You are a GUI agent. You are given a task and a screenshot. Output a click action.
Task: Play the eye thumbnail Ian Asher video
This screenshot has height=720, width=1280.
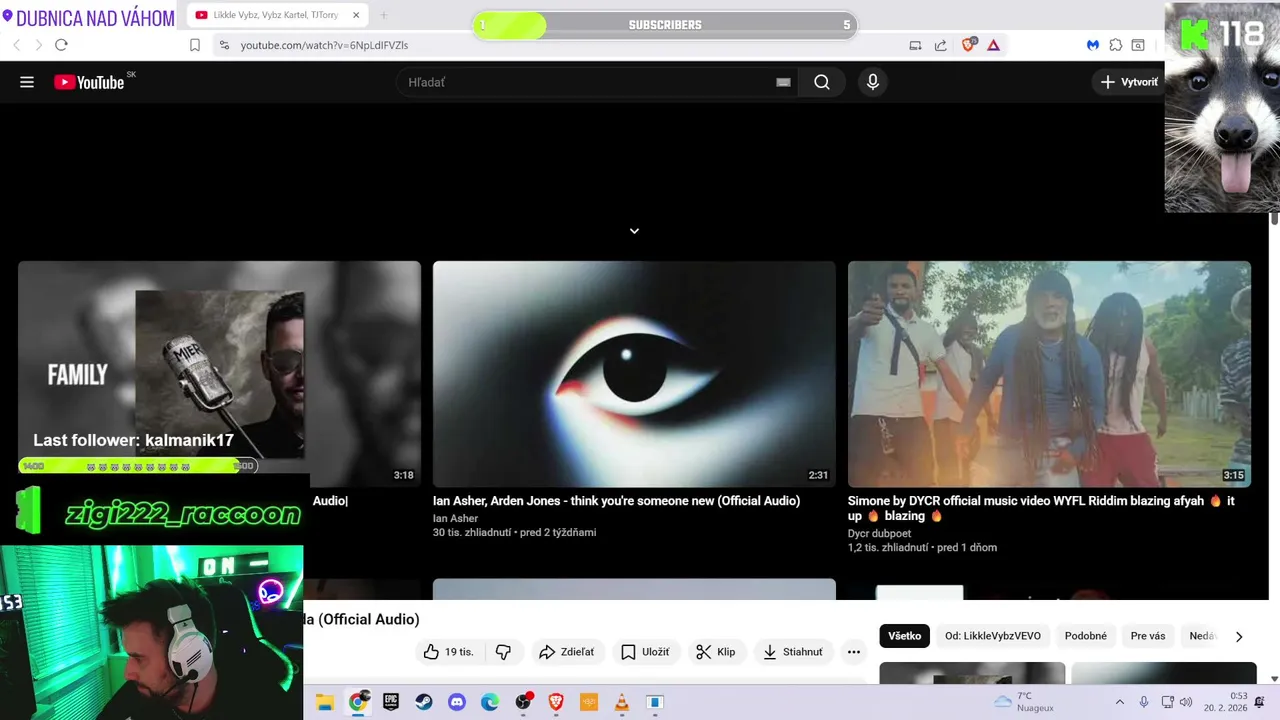(634, 374)
